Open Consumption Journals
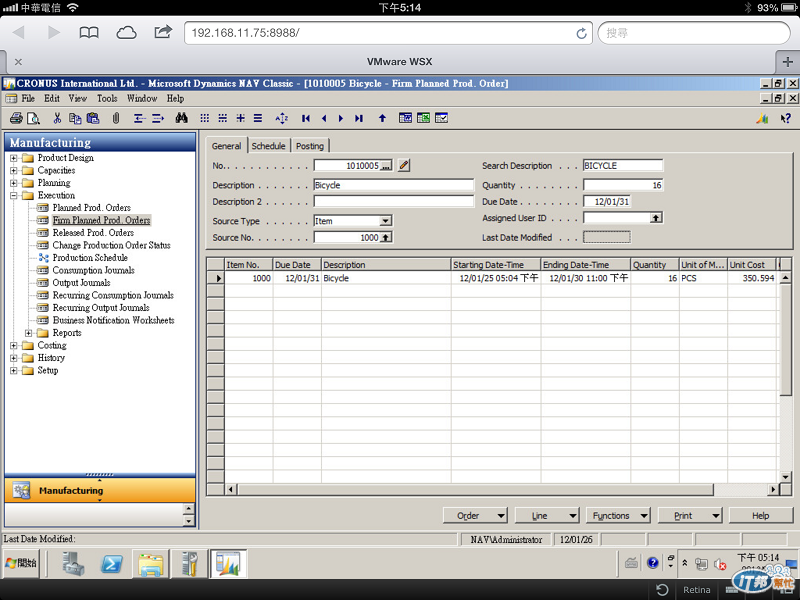Viewport: 800px width, 600px height. point(93,270)
